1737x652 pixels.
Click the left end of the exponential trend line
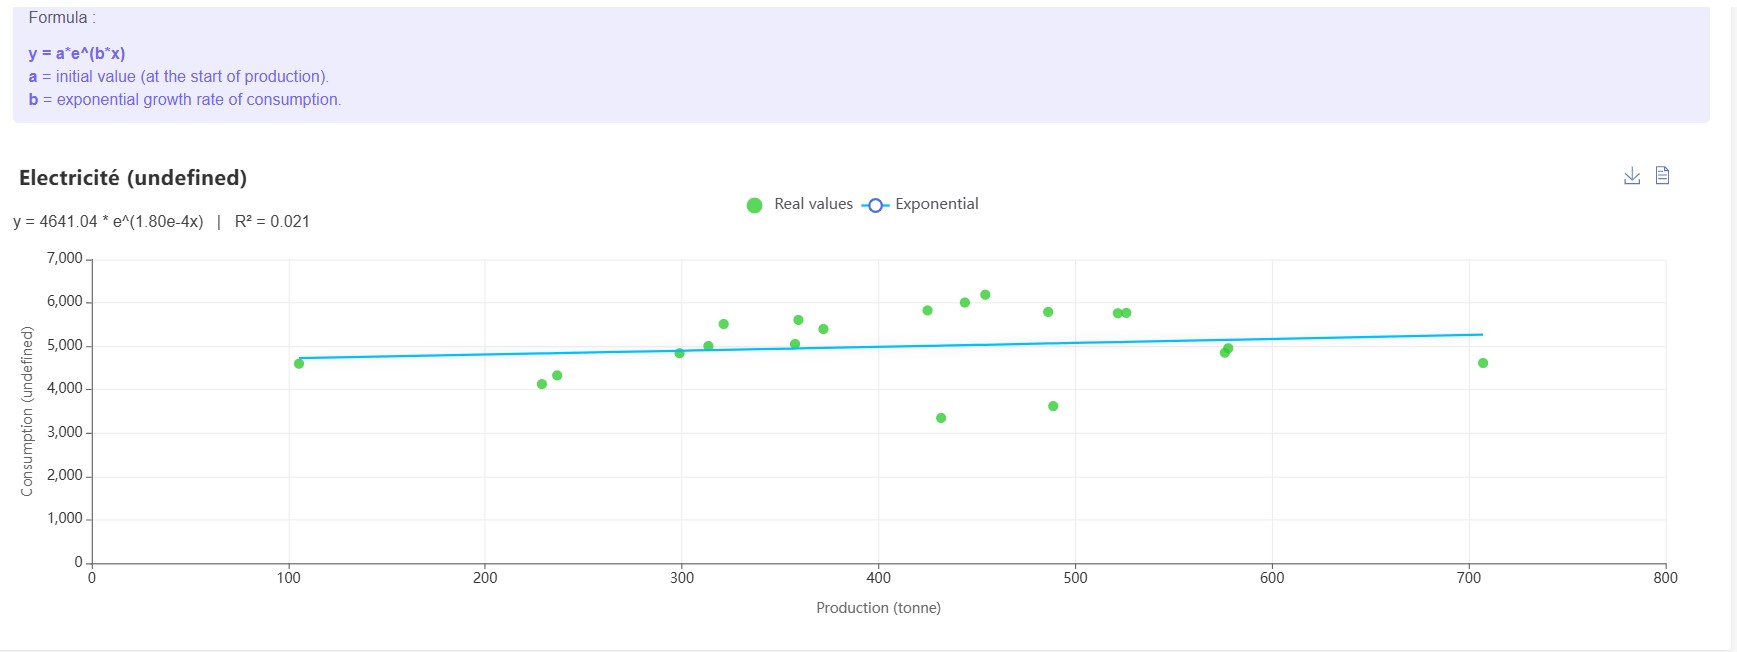pos(300,358)
